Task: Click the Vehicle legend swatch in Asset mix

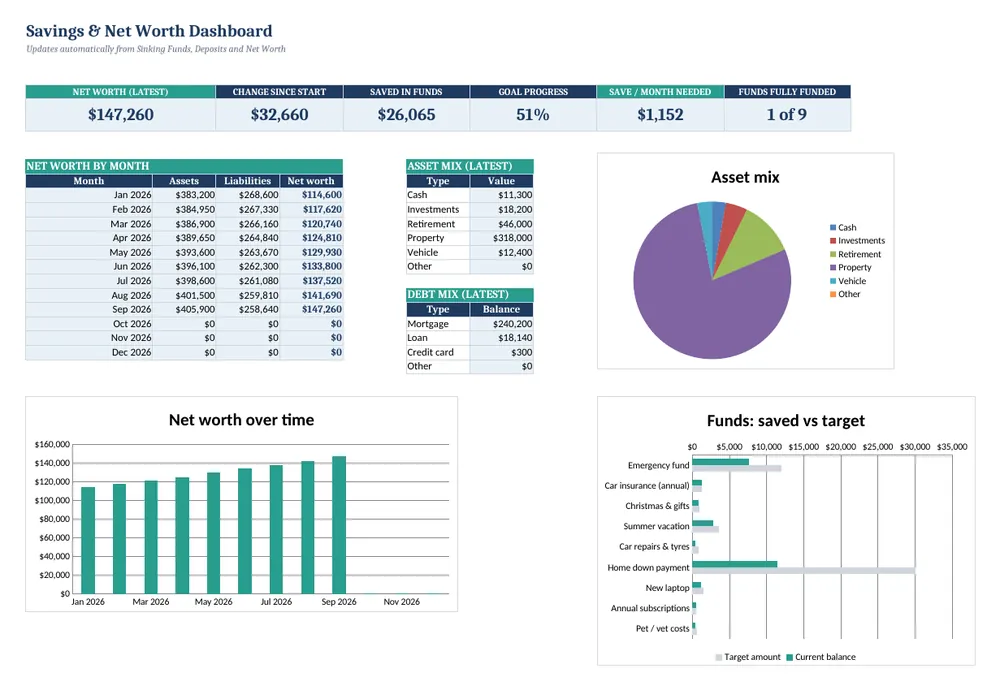Action: (x=833, y=281)
